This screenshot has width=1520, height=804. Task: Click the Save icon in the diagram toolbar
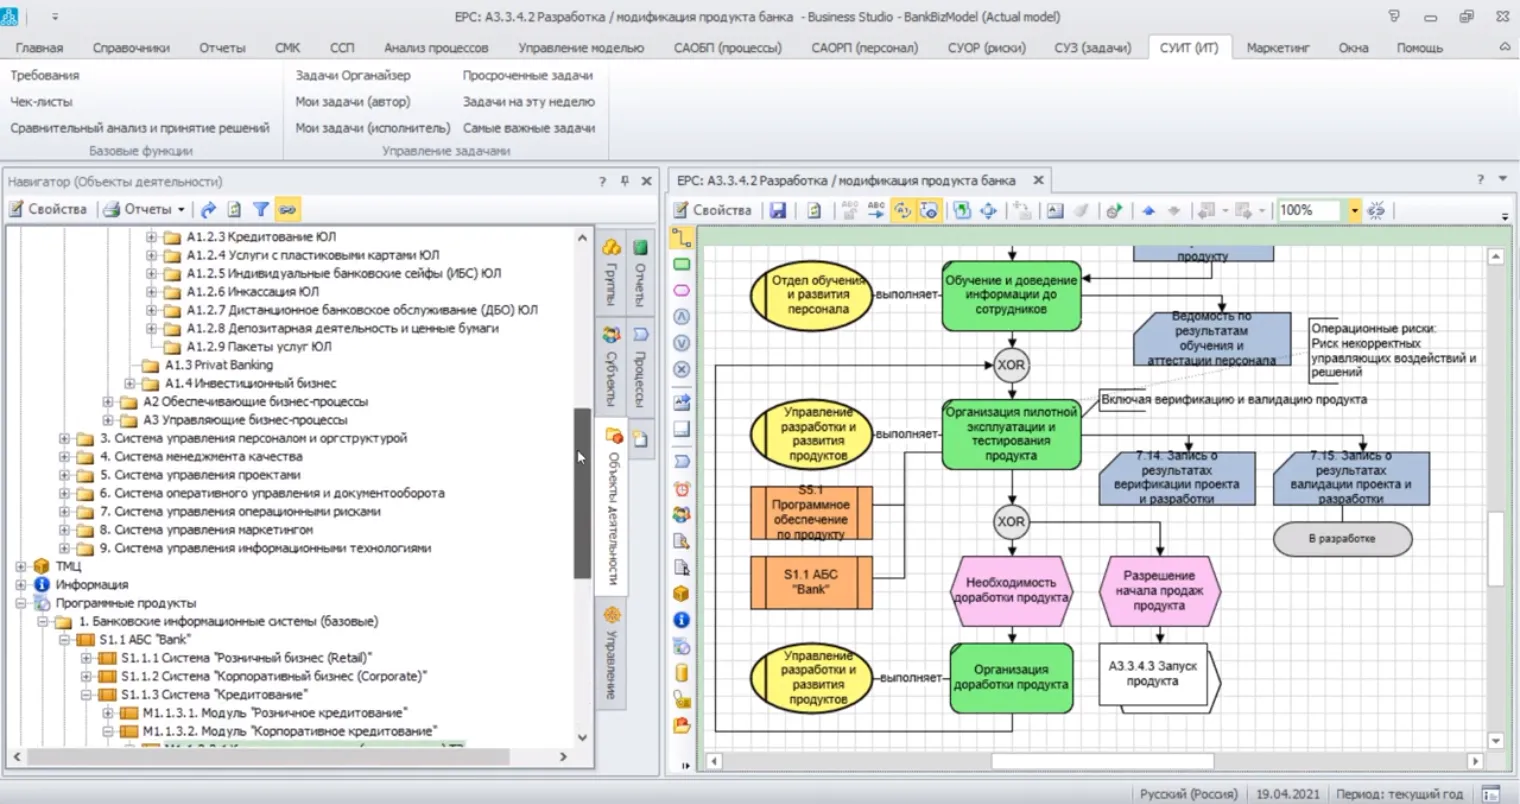pos(777,210)
